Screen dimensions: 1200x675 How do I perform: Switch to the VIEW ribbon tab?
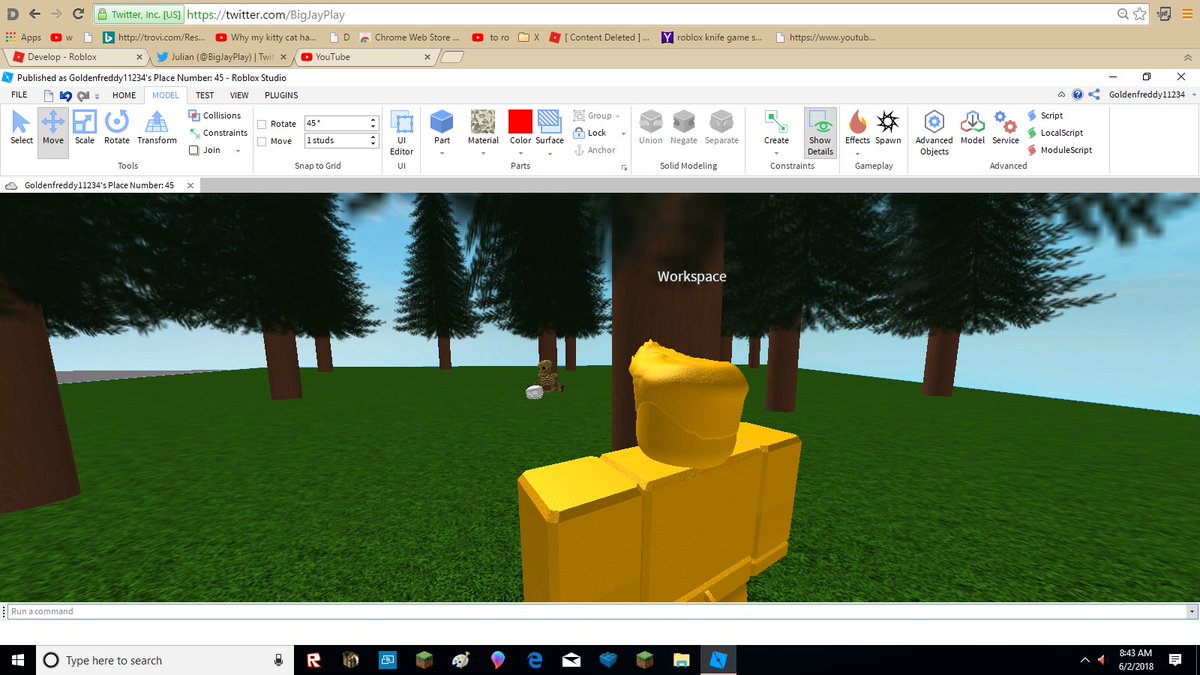click(239, 95)
